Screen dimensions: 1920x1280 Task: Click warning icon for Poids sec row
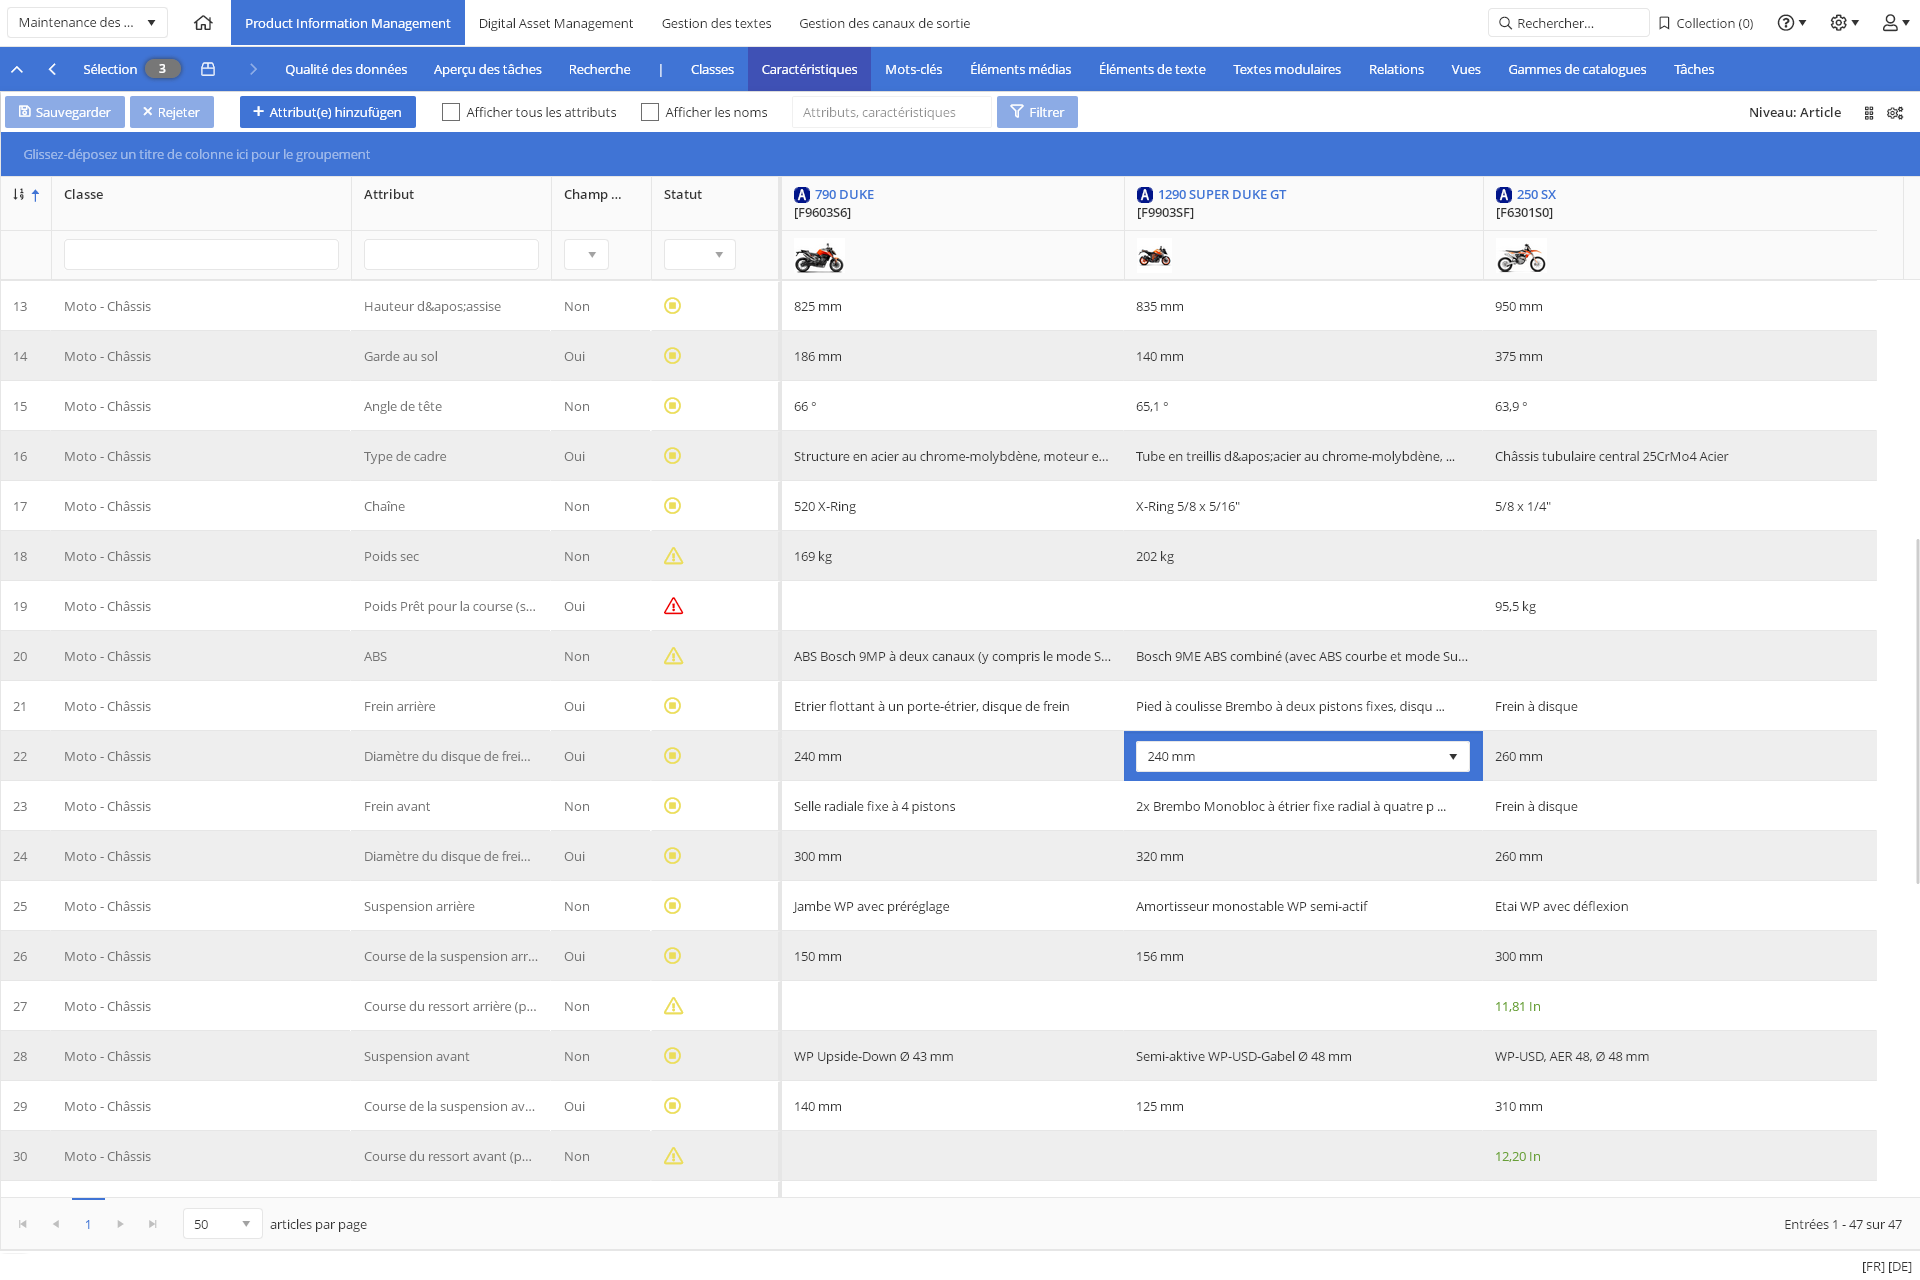point(674,556)
